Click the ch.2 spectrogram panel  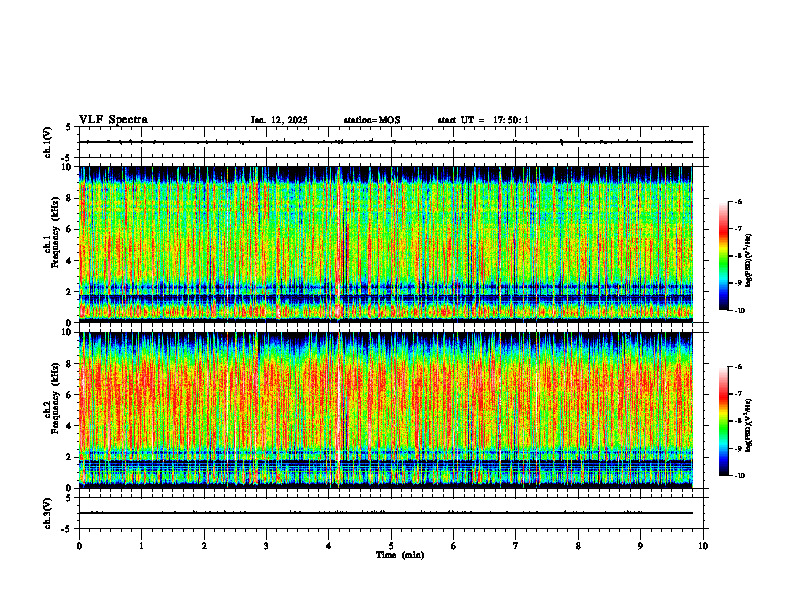(391, 410)
